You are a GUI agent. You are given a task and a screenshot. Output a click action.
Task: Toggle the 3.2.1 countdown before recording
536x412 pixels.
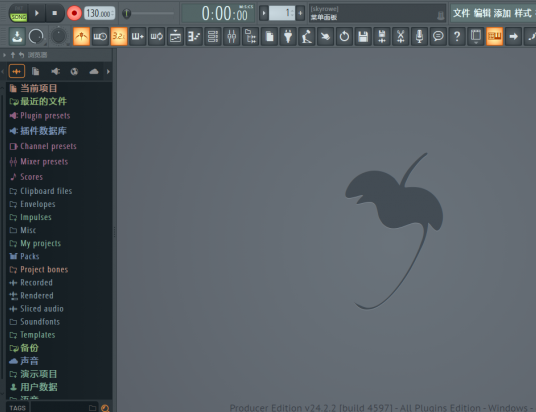pos(119,36)
